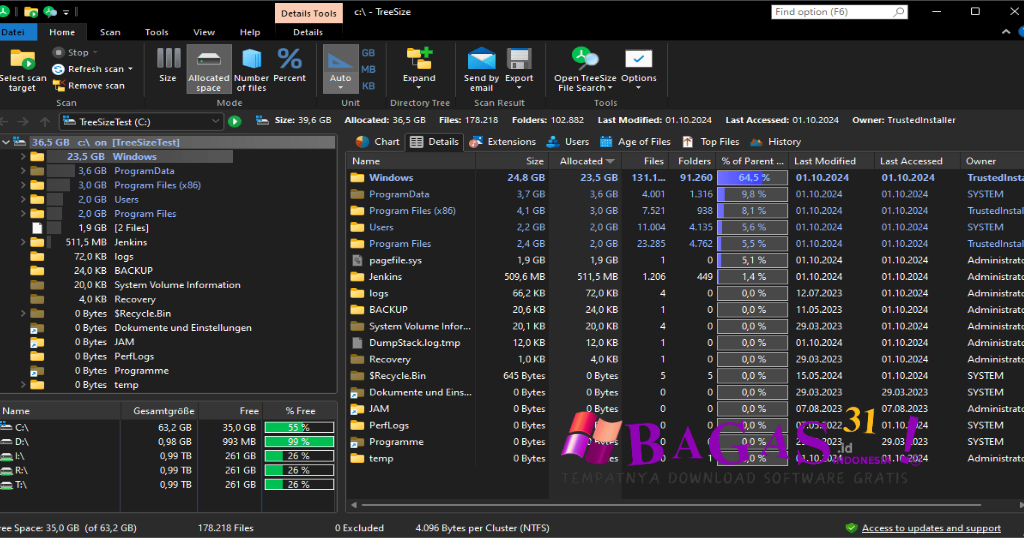Expand the temp folder tree node

(23, 385)
